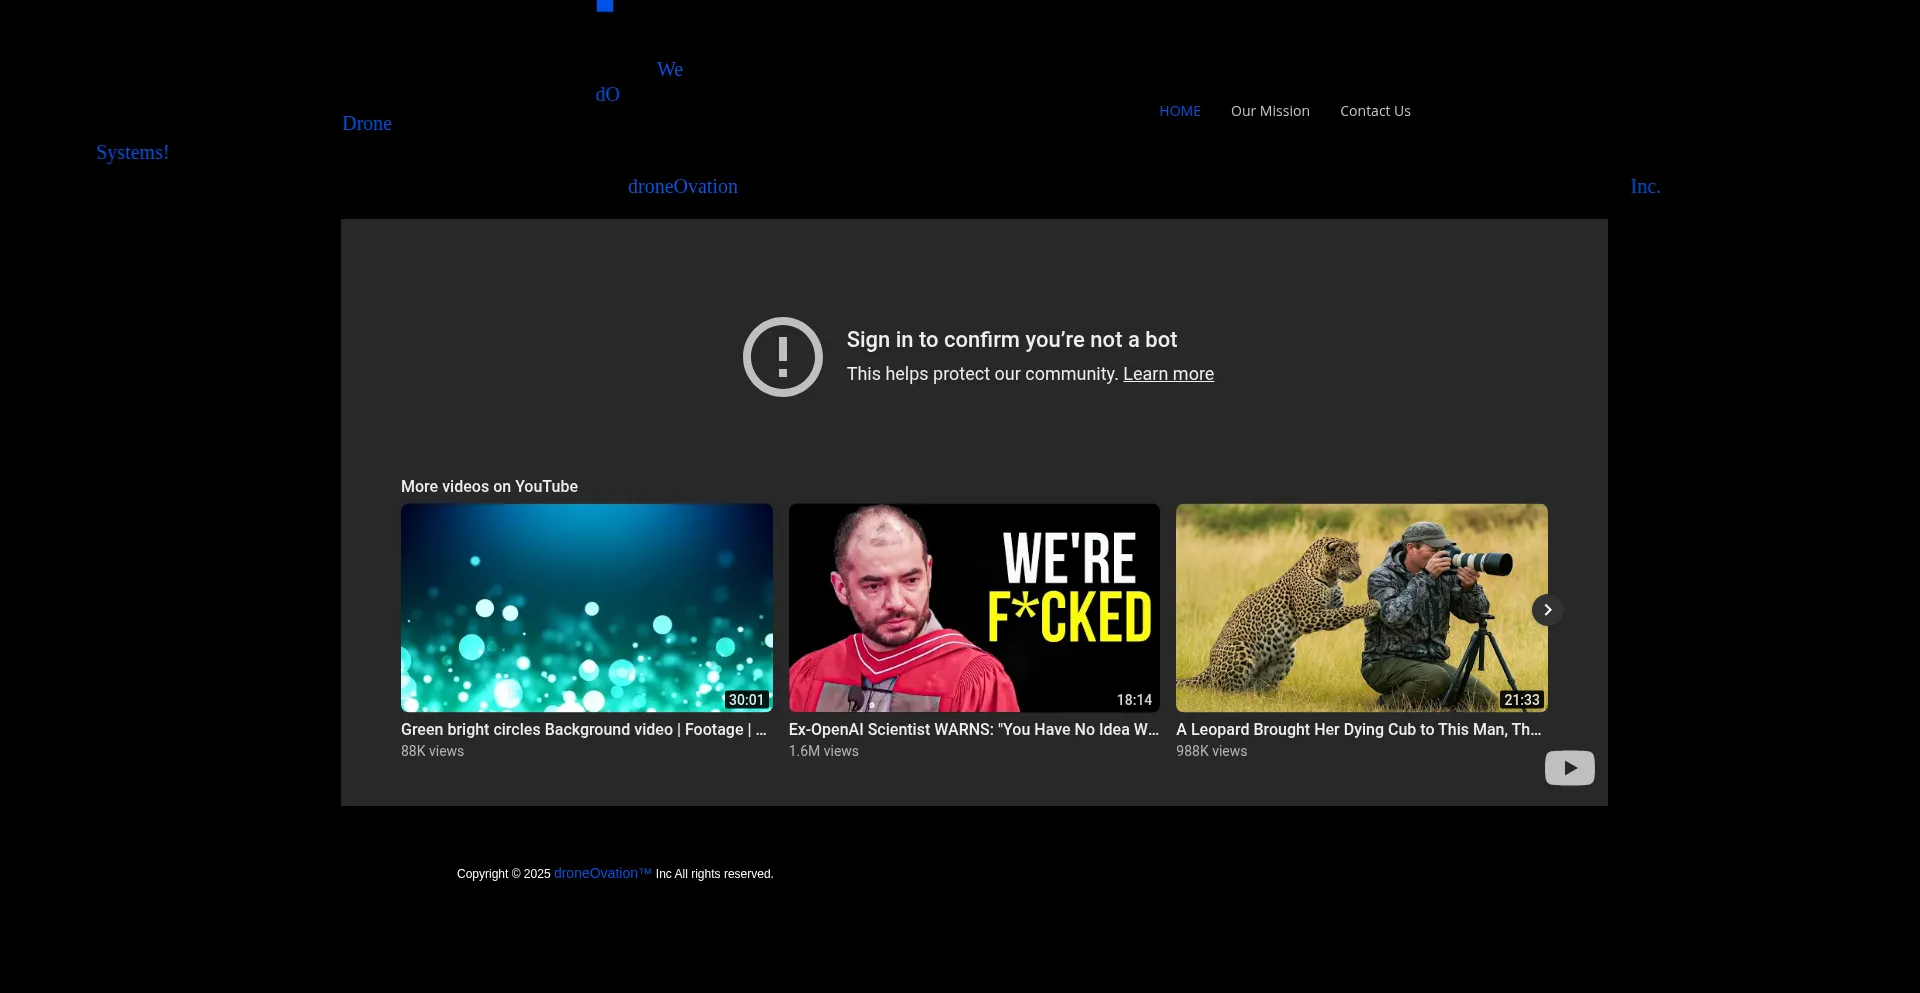Click the '88K views' text

tap(432, 751)
